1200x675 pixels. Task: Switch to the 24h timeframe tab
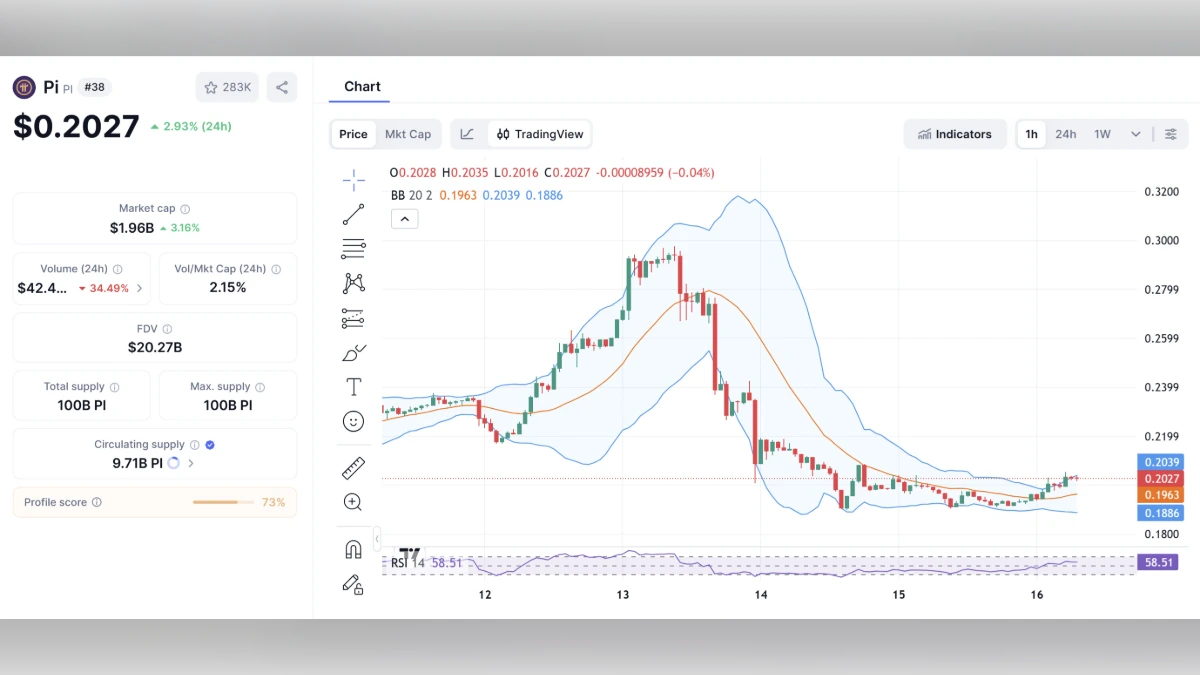[1066, 133]
